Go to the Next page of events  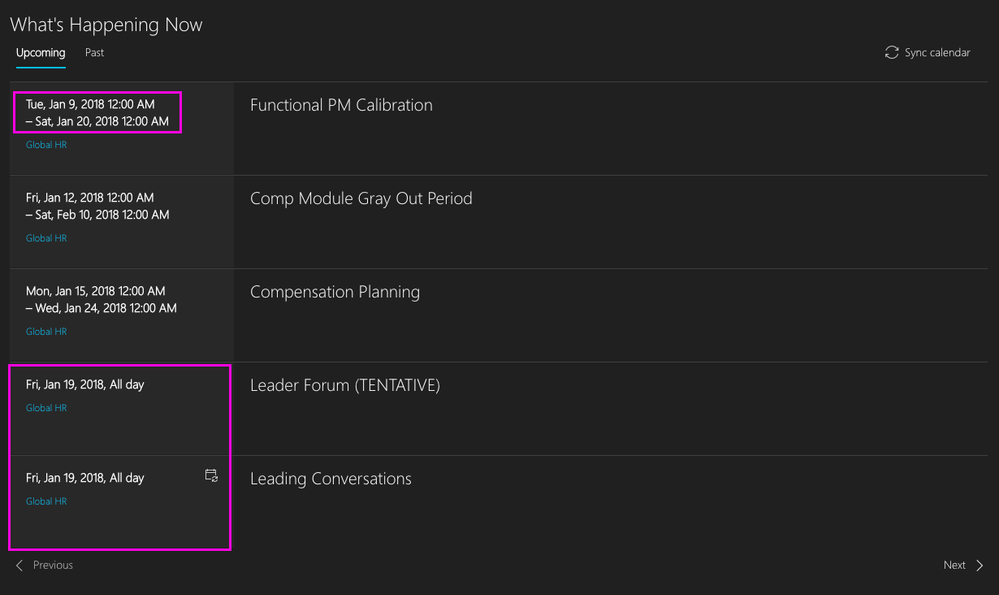955,565
